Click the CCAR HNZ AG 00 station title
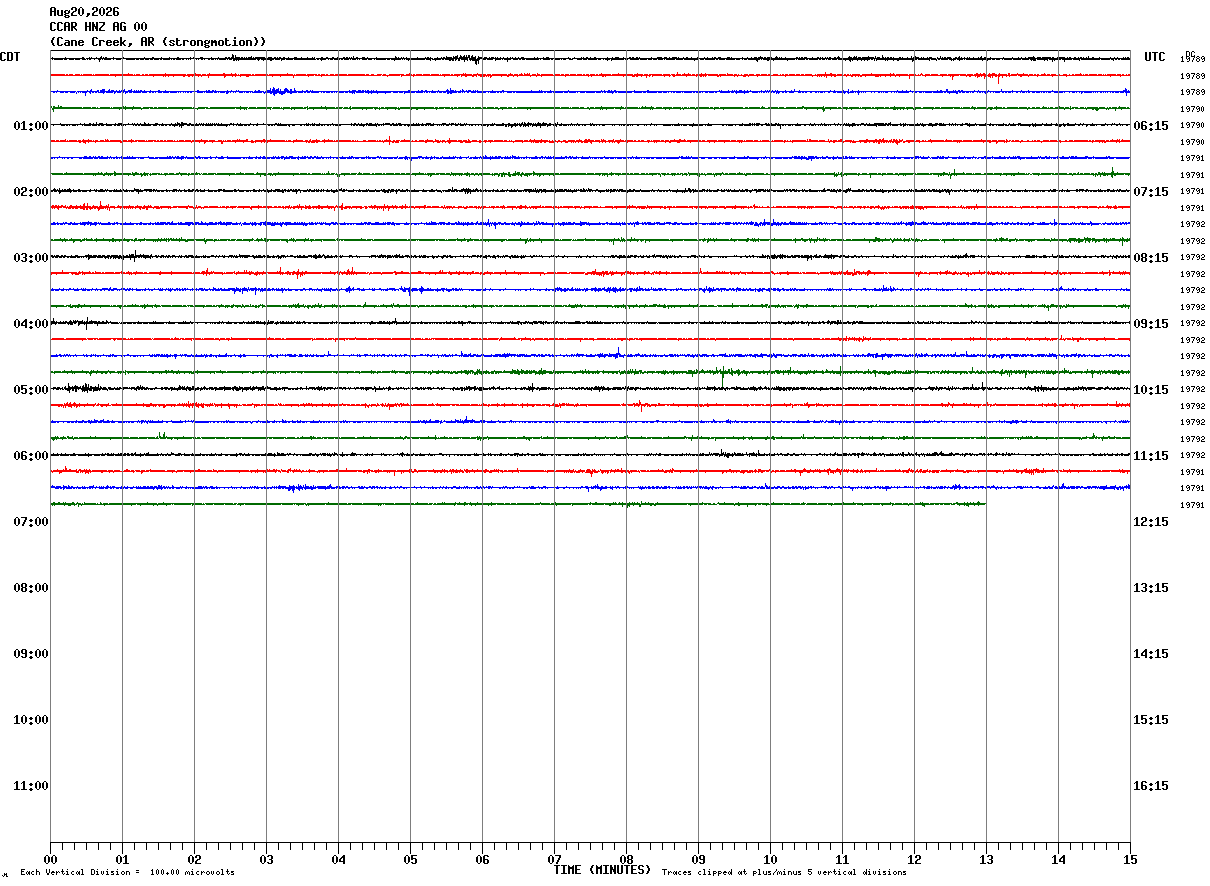1210x886 pixels. (x=98, y=27)
